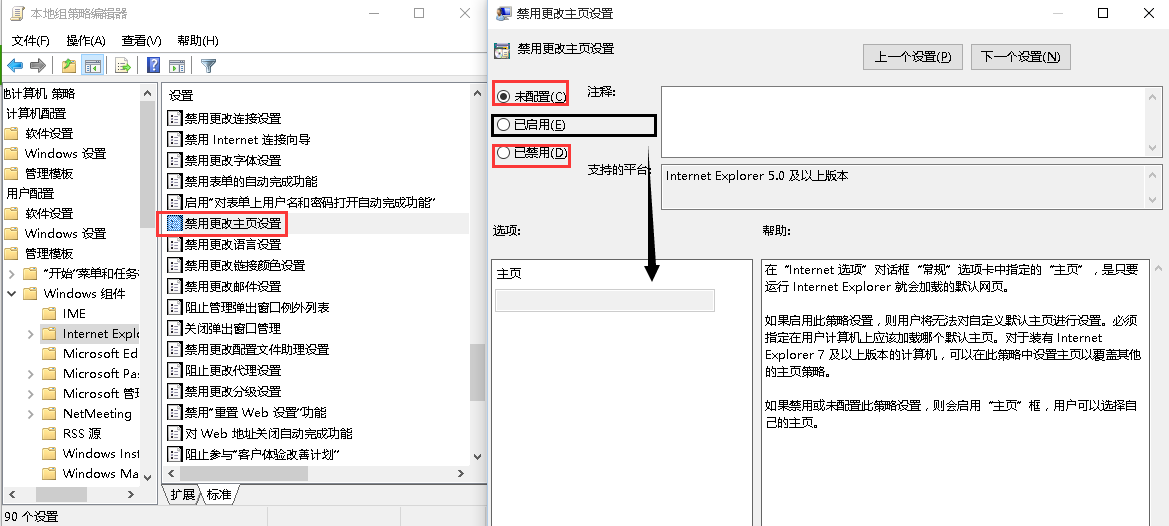The height and width of the screenshot is (526, 1169).
Task: Select 用户配置 管理模板 tree item
Action: 49,253
